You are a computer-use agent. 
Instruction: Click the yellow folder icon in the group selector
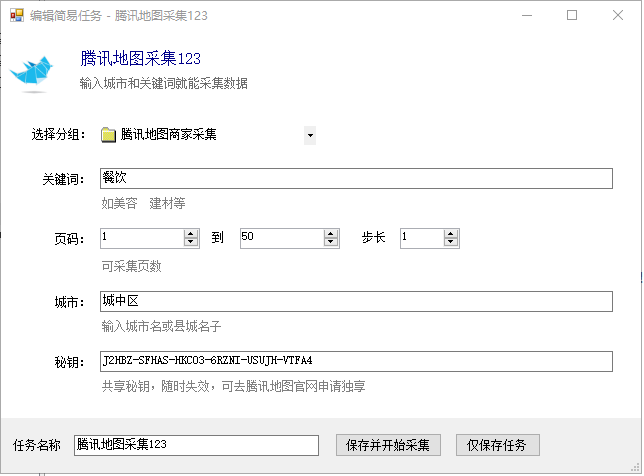[x=108, y=135]
